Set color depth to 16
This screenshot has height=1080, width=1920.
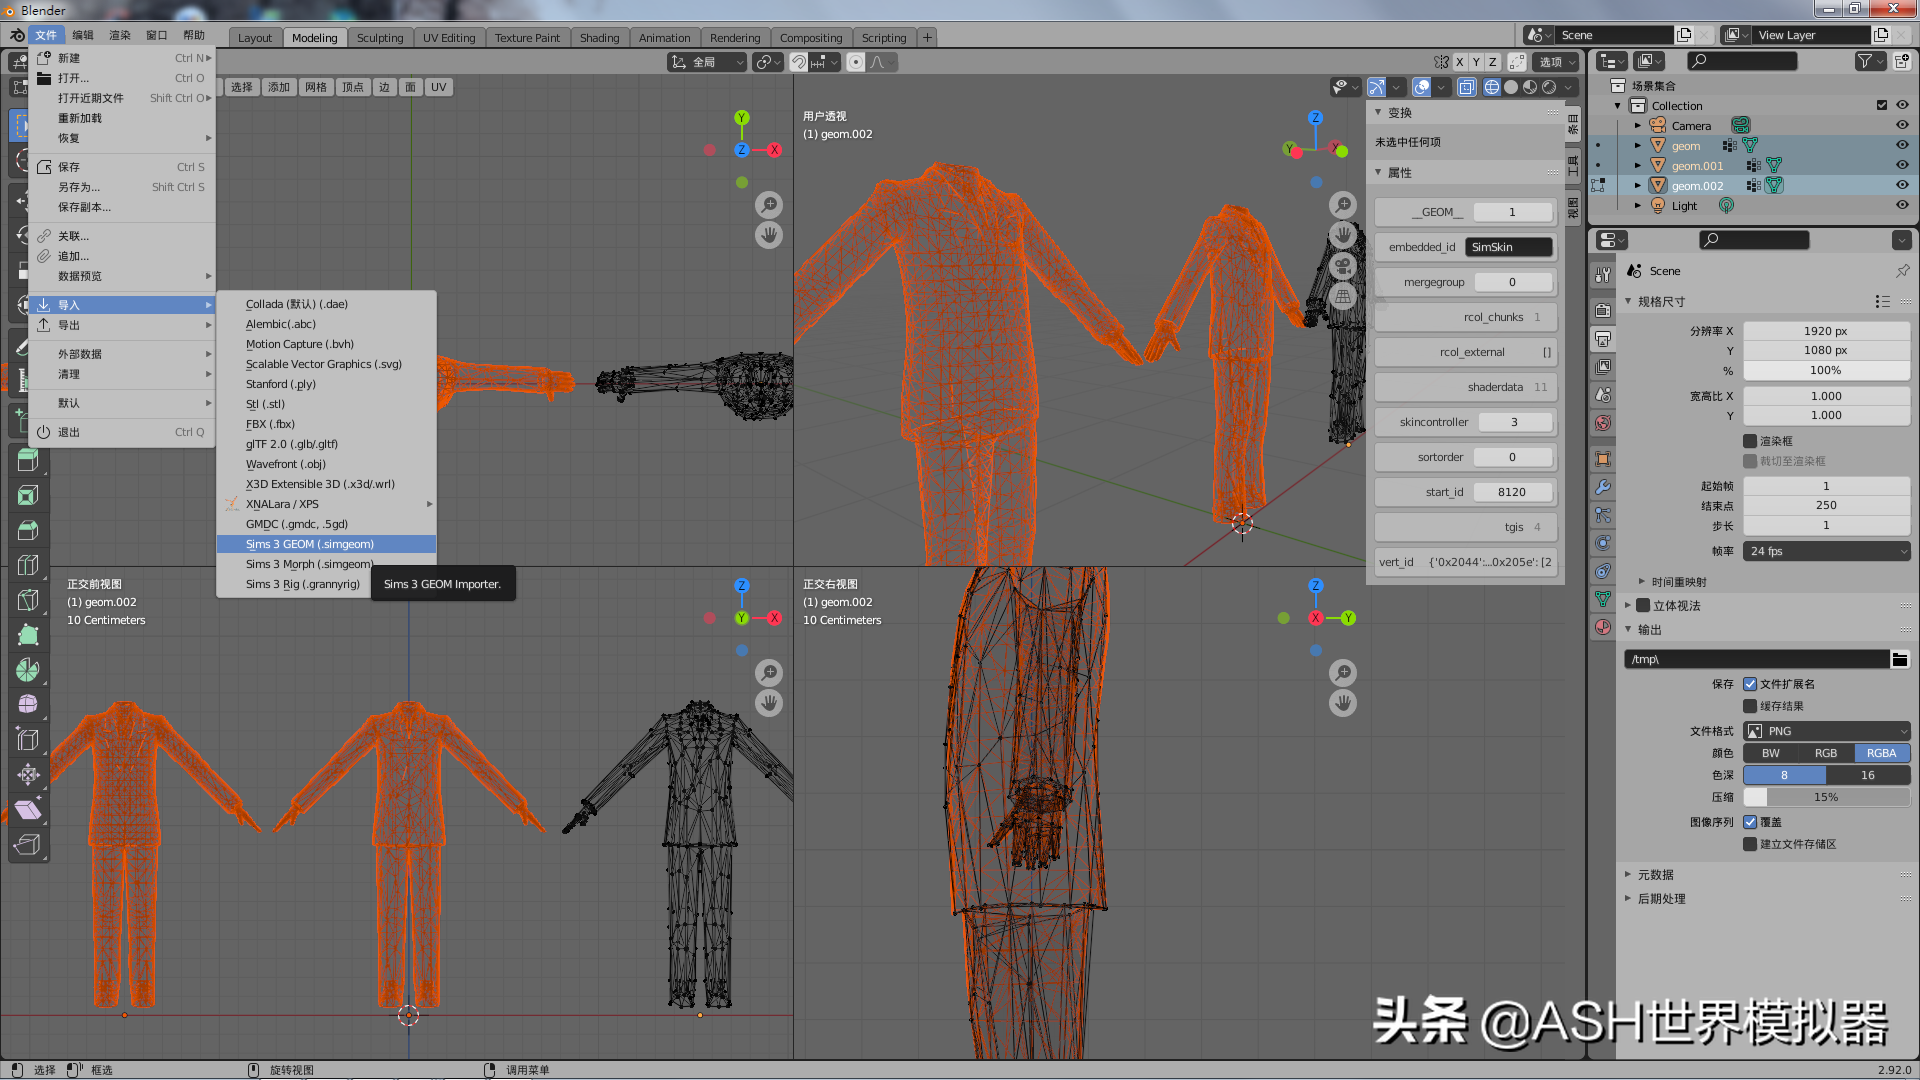click(1867, 775)
